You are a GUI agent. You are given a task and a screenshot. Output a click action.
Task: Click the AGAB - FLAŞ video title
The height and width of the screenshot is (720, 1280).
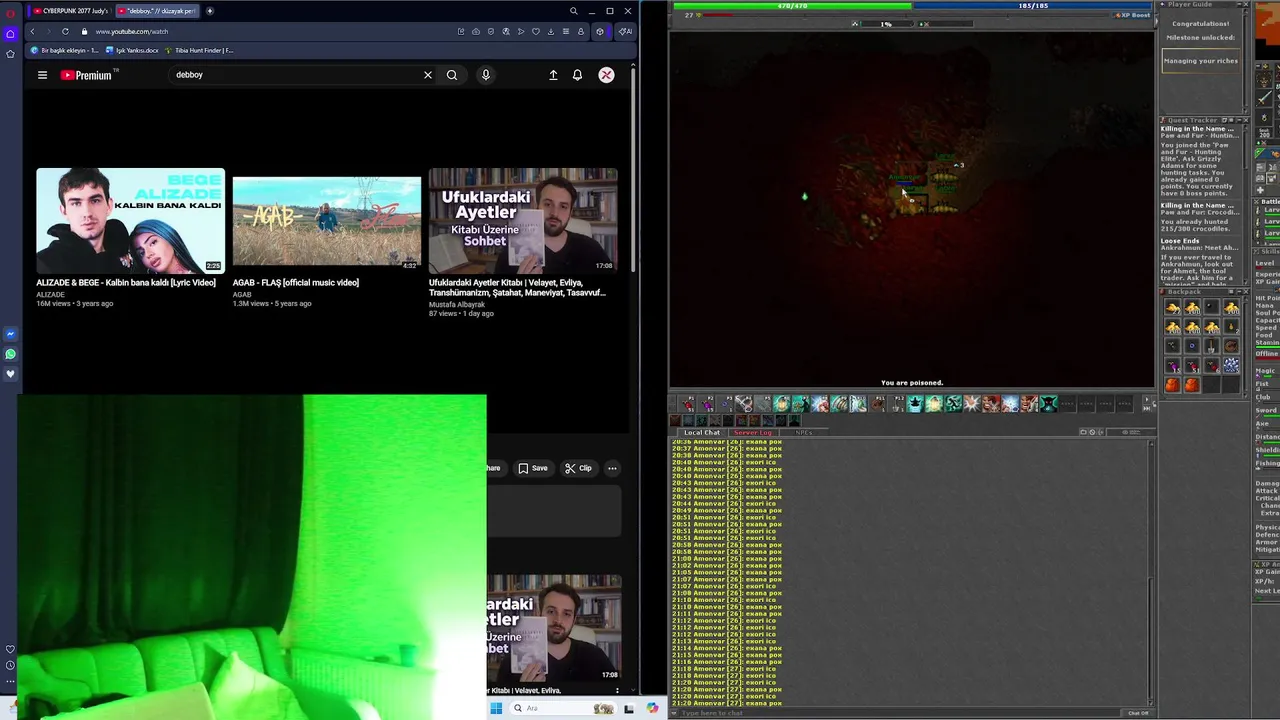click(296, 283)
